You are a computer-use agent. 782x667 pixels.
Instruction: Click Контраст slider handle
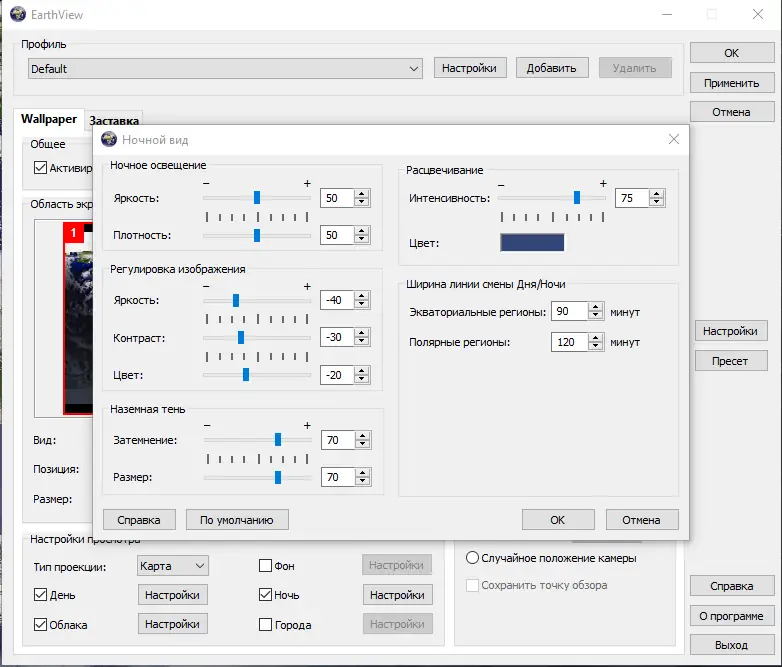241,337
